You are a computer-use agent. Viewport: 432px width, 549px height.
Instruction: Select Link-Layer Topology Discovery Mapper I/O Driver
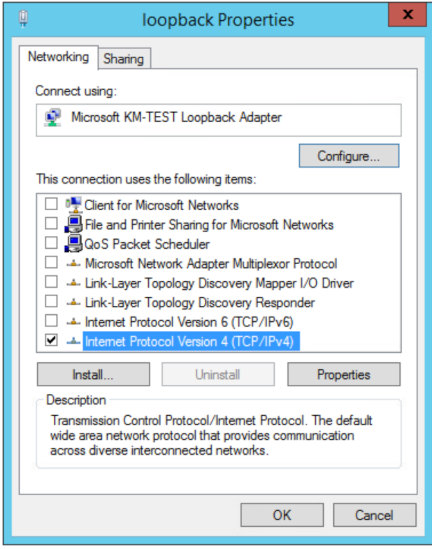point(220,283)
